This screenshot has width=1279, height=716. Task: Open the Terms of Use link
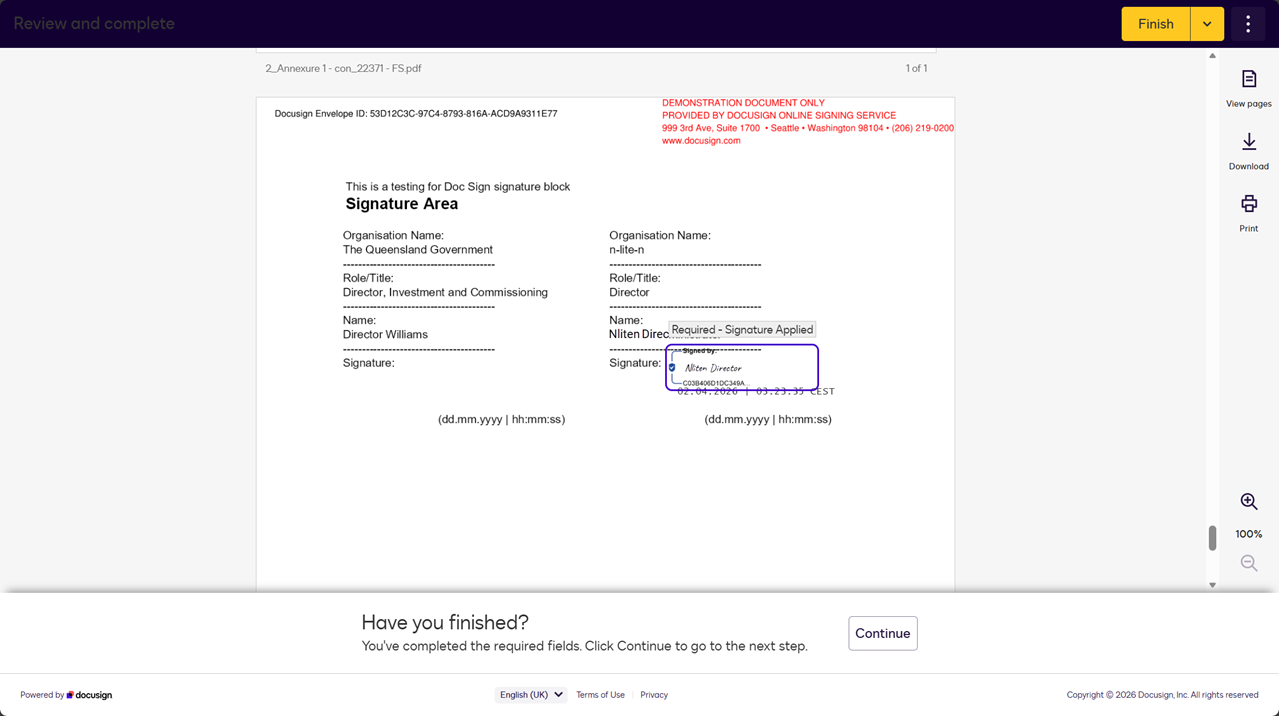click(x=600, y=695)
